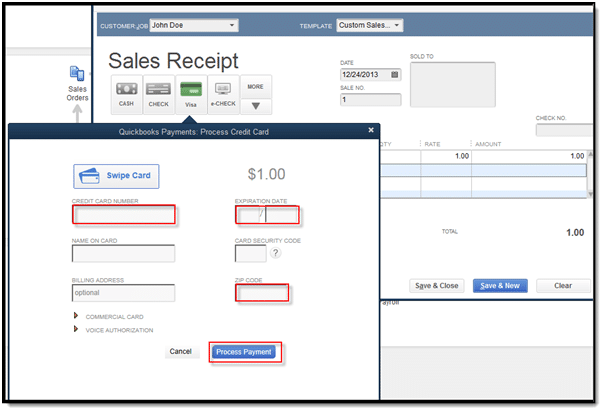Select the e-CHECK payment method icon
Viewport: 606px width, 414px height.
(223, 94)
